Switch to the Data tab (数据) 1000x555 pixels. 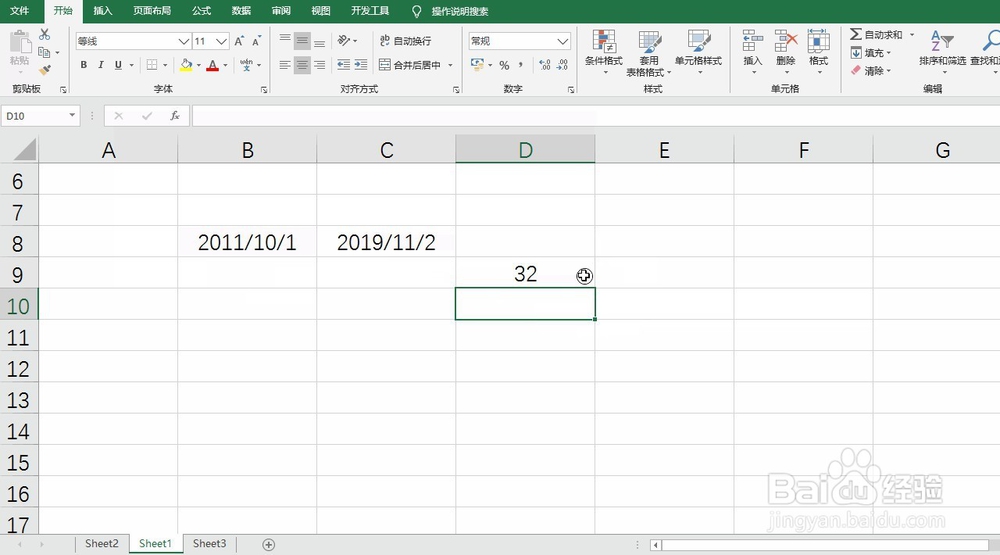click(241, 11)
